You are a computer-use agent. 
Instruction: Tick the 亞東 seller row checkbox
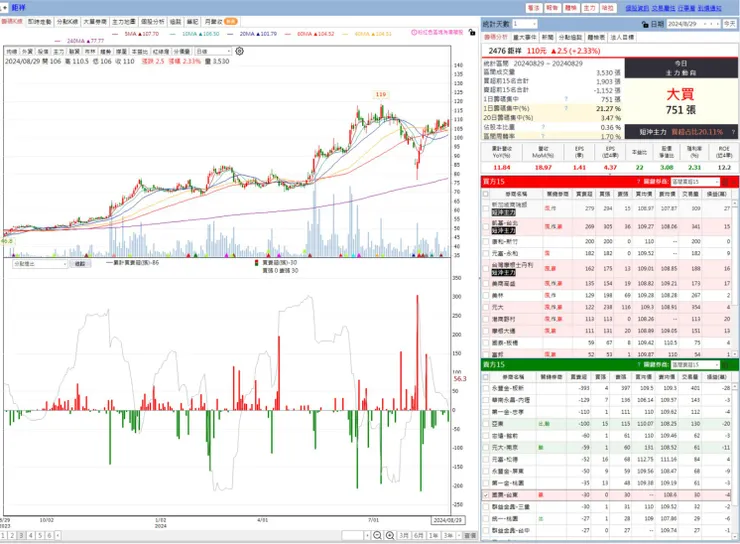click(486, 424)
